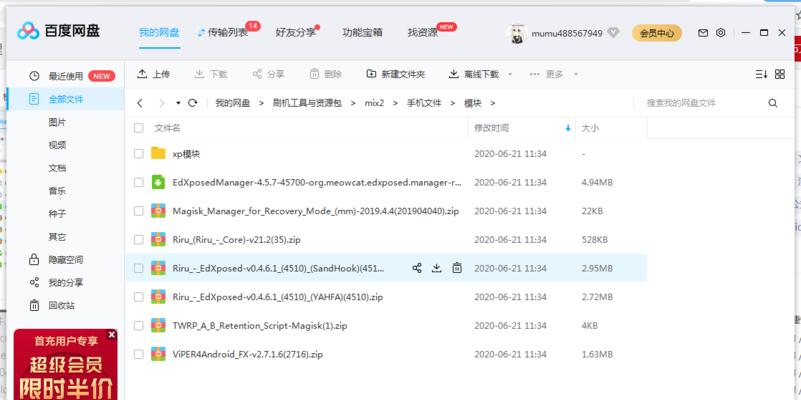The image size is (801, 400).
Task: Click 分享 toolbar button
Action: 268,74
